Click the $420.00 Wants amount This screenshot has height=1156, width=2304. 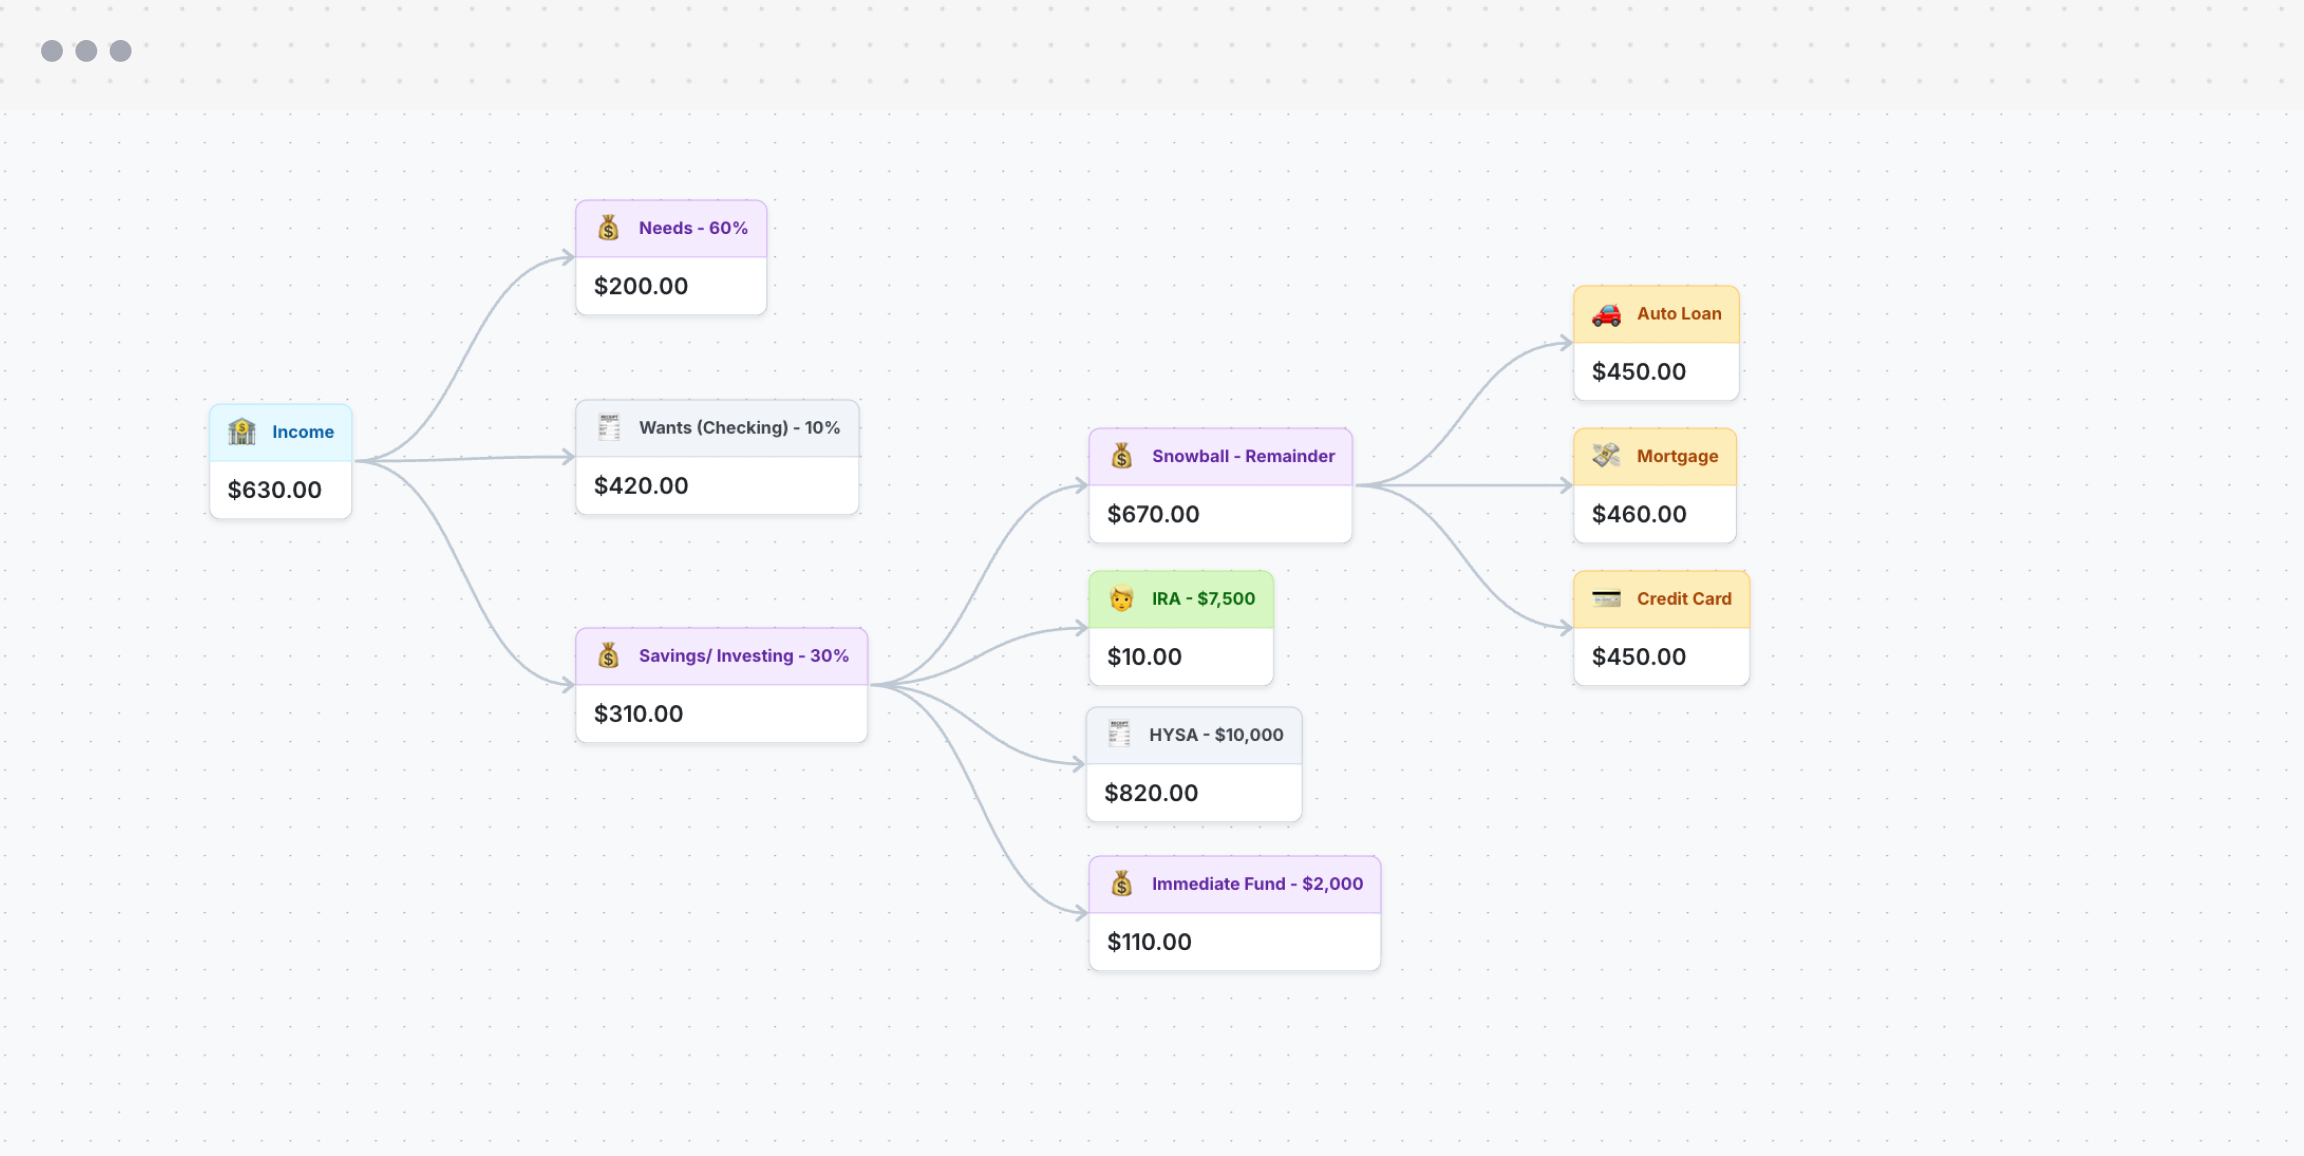coord(641,486)
